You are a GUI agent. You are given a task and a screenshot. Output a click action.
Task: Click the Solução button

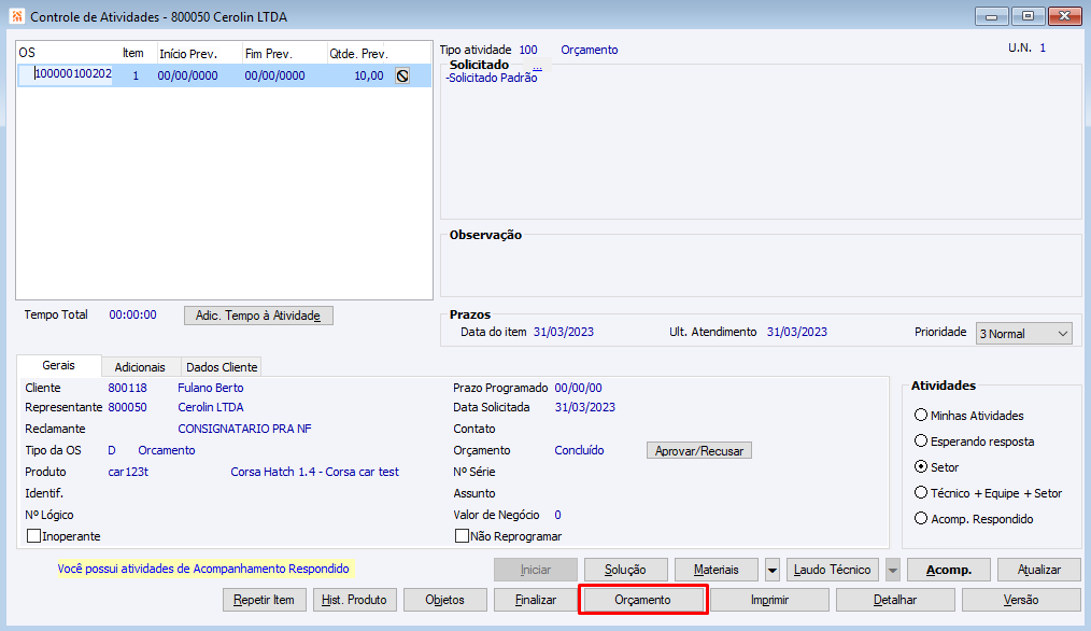[x=626, y=570]
